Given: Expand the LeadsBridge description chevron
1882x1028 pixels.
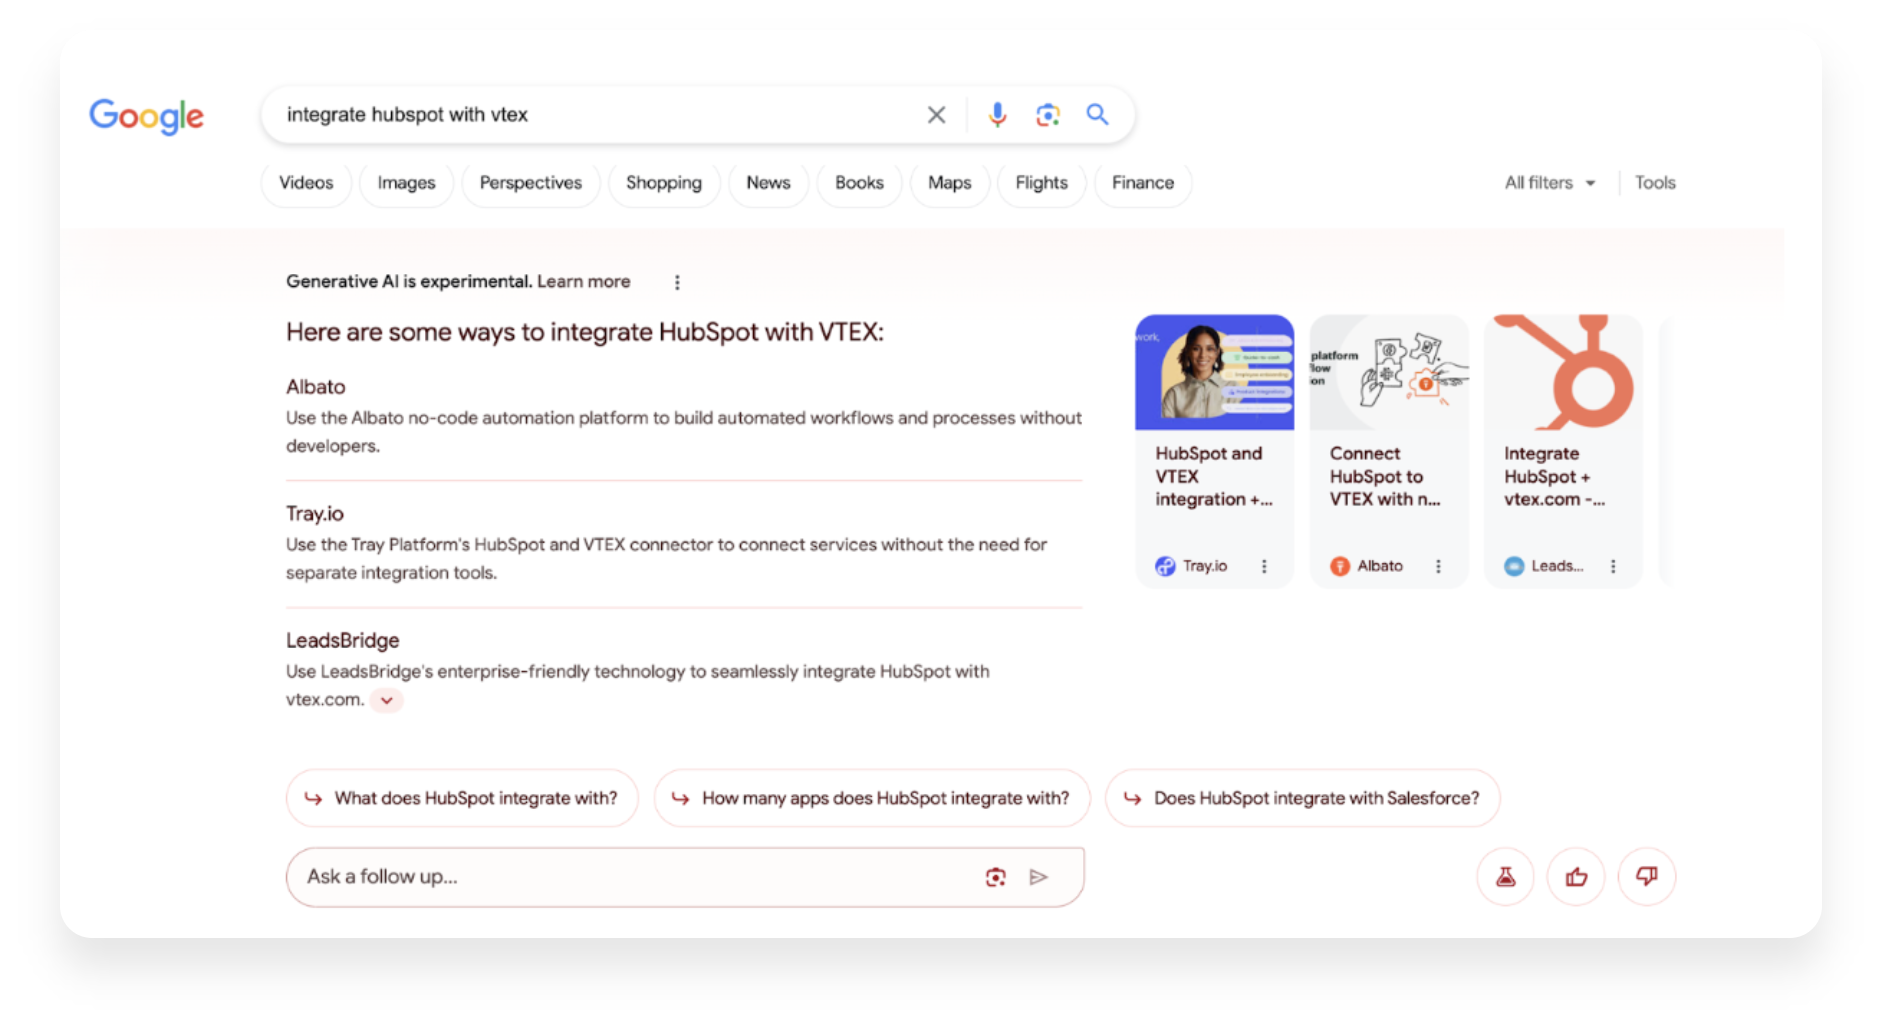Looking at the screenshot, I should [386, 700].
